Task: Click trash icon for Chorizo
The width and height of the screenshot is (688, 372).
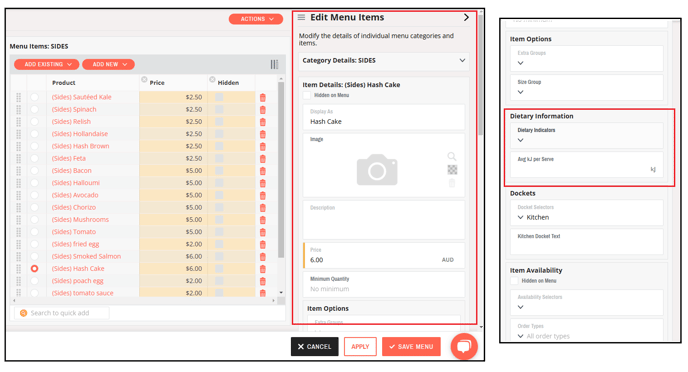Action: coord(262,208)
